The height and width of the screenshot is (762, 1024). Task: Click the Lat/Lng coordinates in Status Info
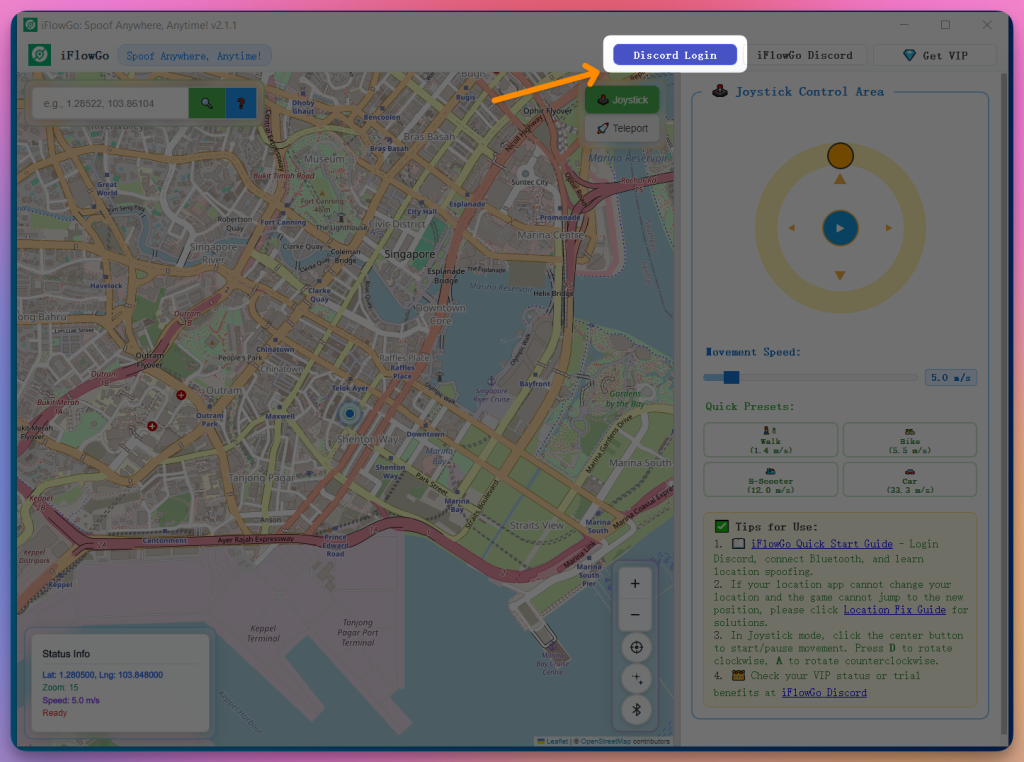[103, 675]
